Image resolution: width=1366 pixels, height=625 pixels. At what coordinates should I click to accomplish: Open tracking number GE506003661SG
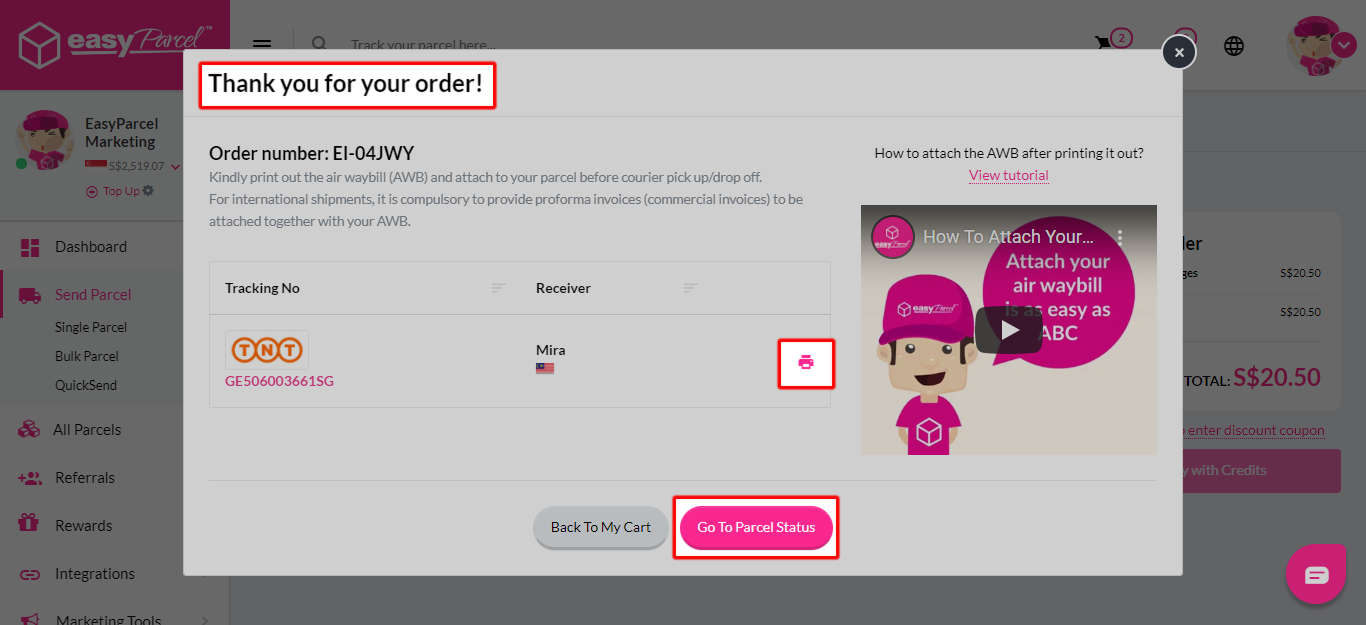(279, 381)
